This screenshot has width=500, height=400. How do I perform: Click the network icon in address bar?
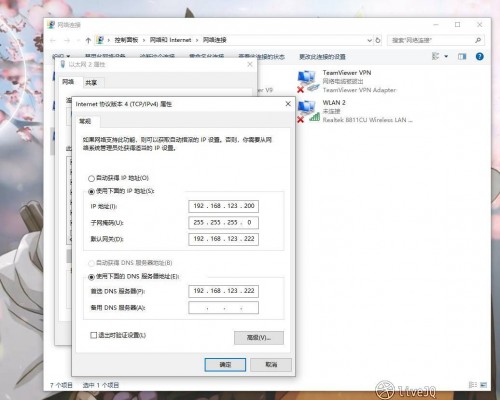[x=100, y=40]
